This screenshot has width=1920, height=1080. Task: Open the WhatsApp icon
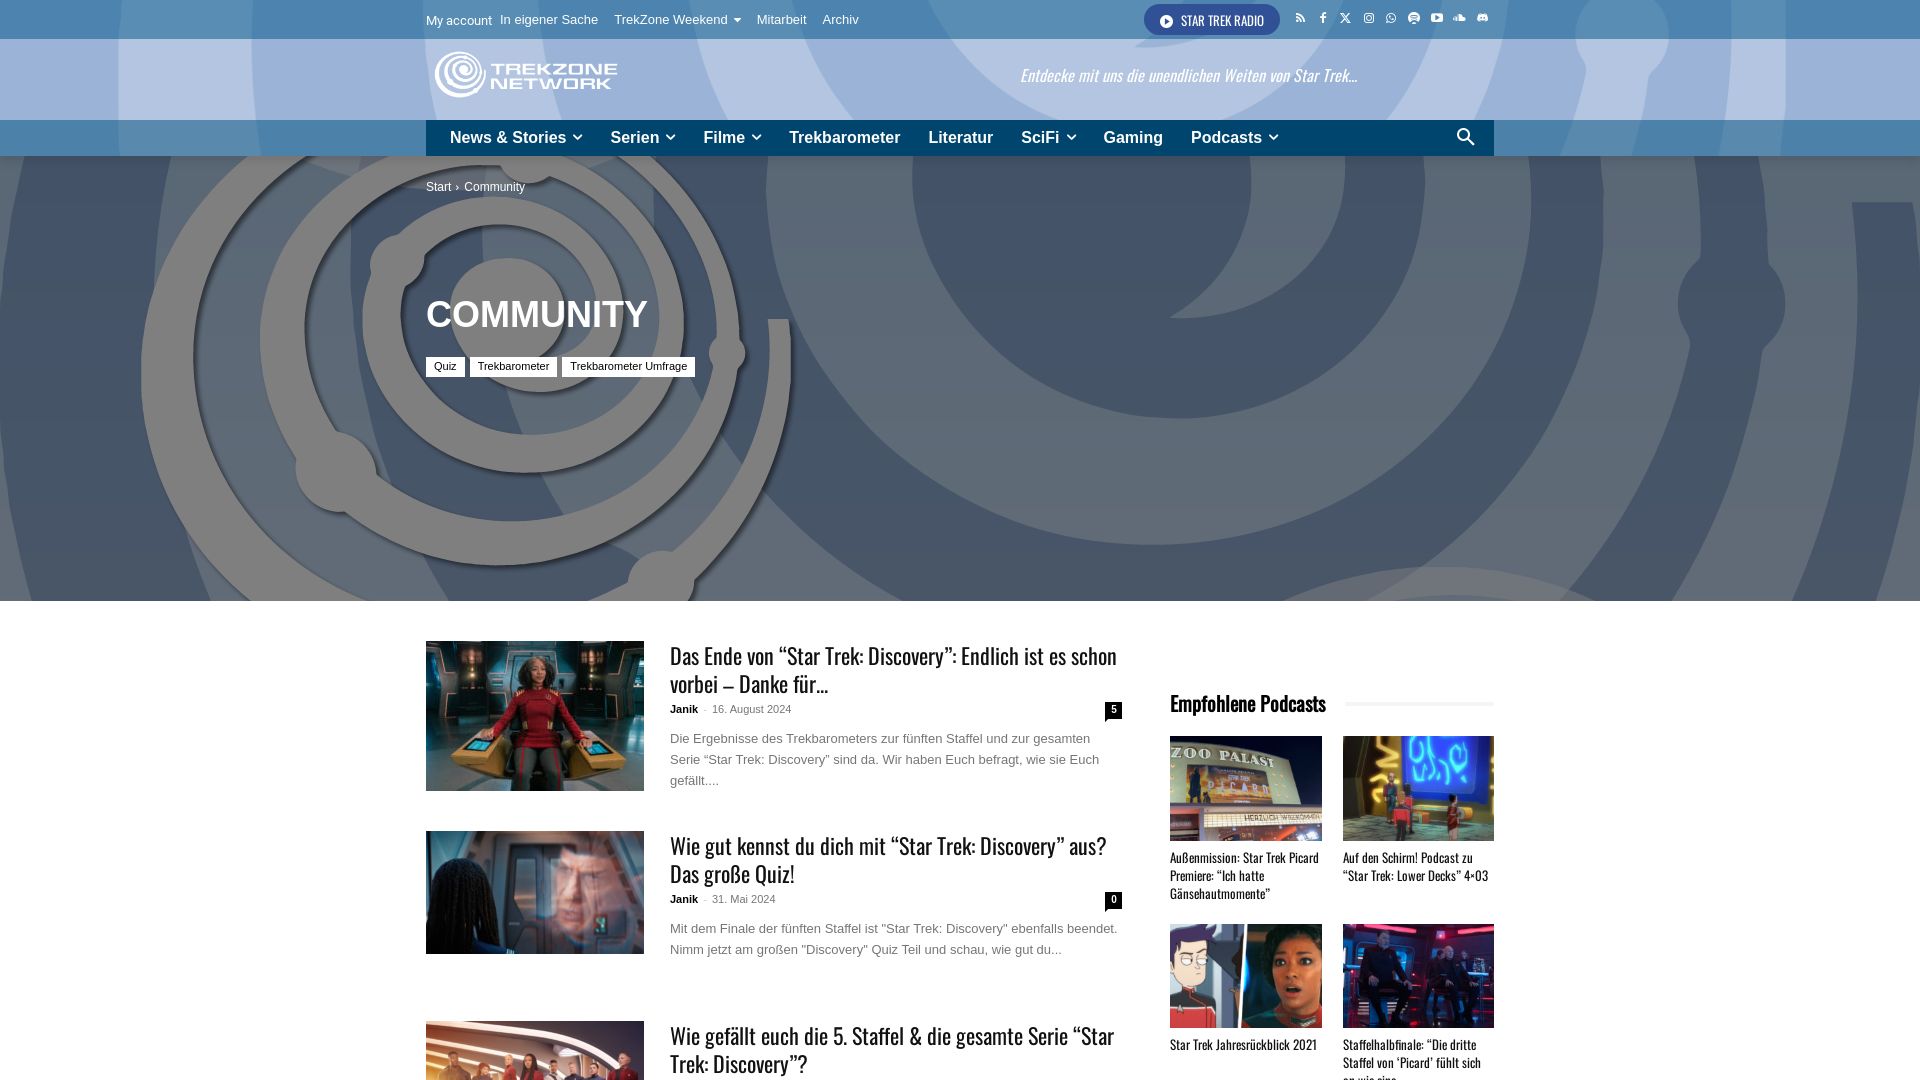1391,18
